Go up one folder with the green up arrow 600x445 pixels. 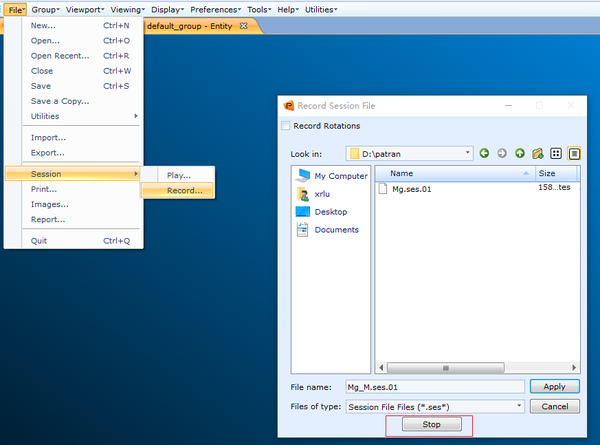click(520, 153)
